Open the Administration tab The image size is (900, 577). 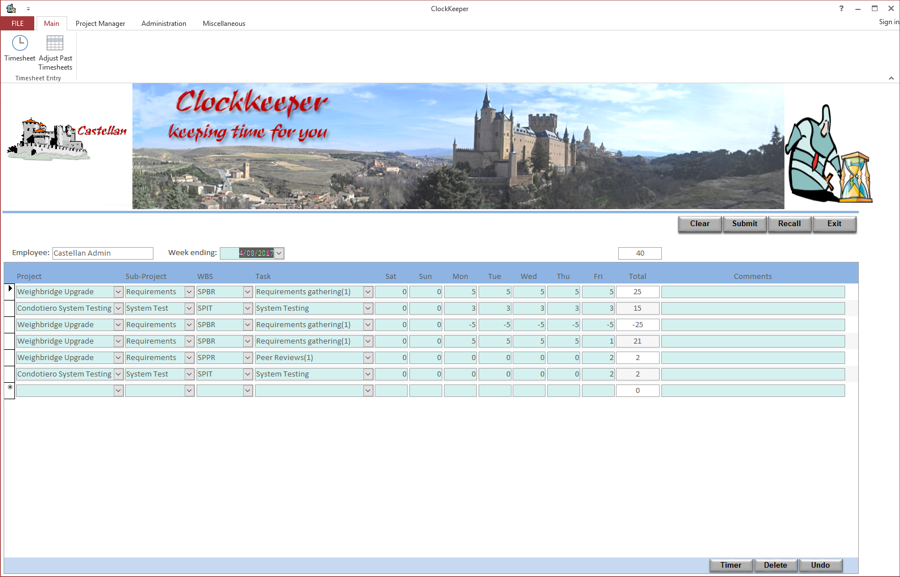pyautogui.click(x=164, y=24)
